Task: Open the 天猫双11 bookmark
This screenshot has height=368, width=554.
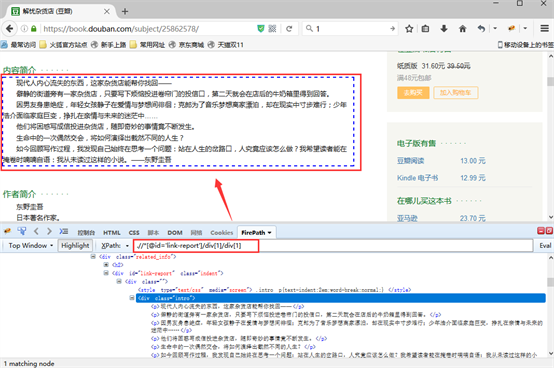Action: [225, 45]
